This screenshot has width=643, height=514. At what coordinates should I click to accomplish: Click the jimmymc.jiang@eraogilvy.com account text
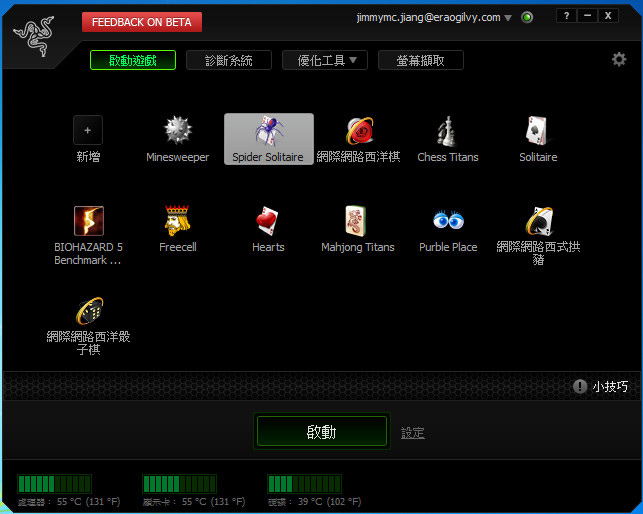coord(428,18)
